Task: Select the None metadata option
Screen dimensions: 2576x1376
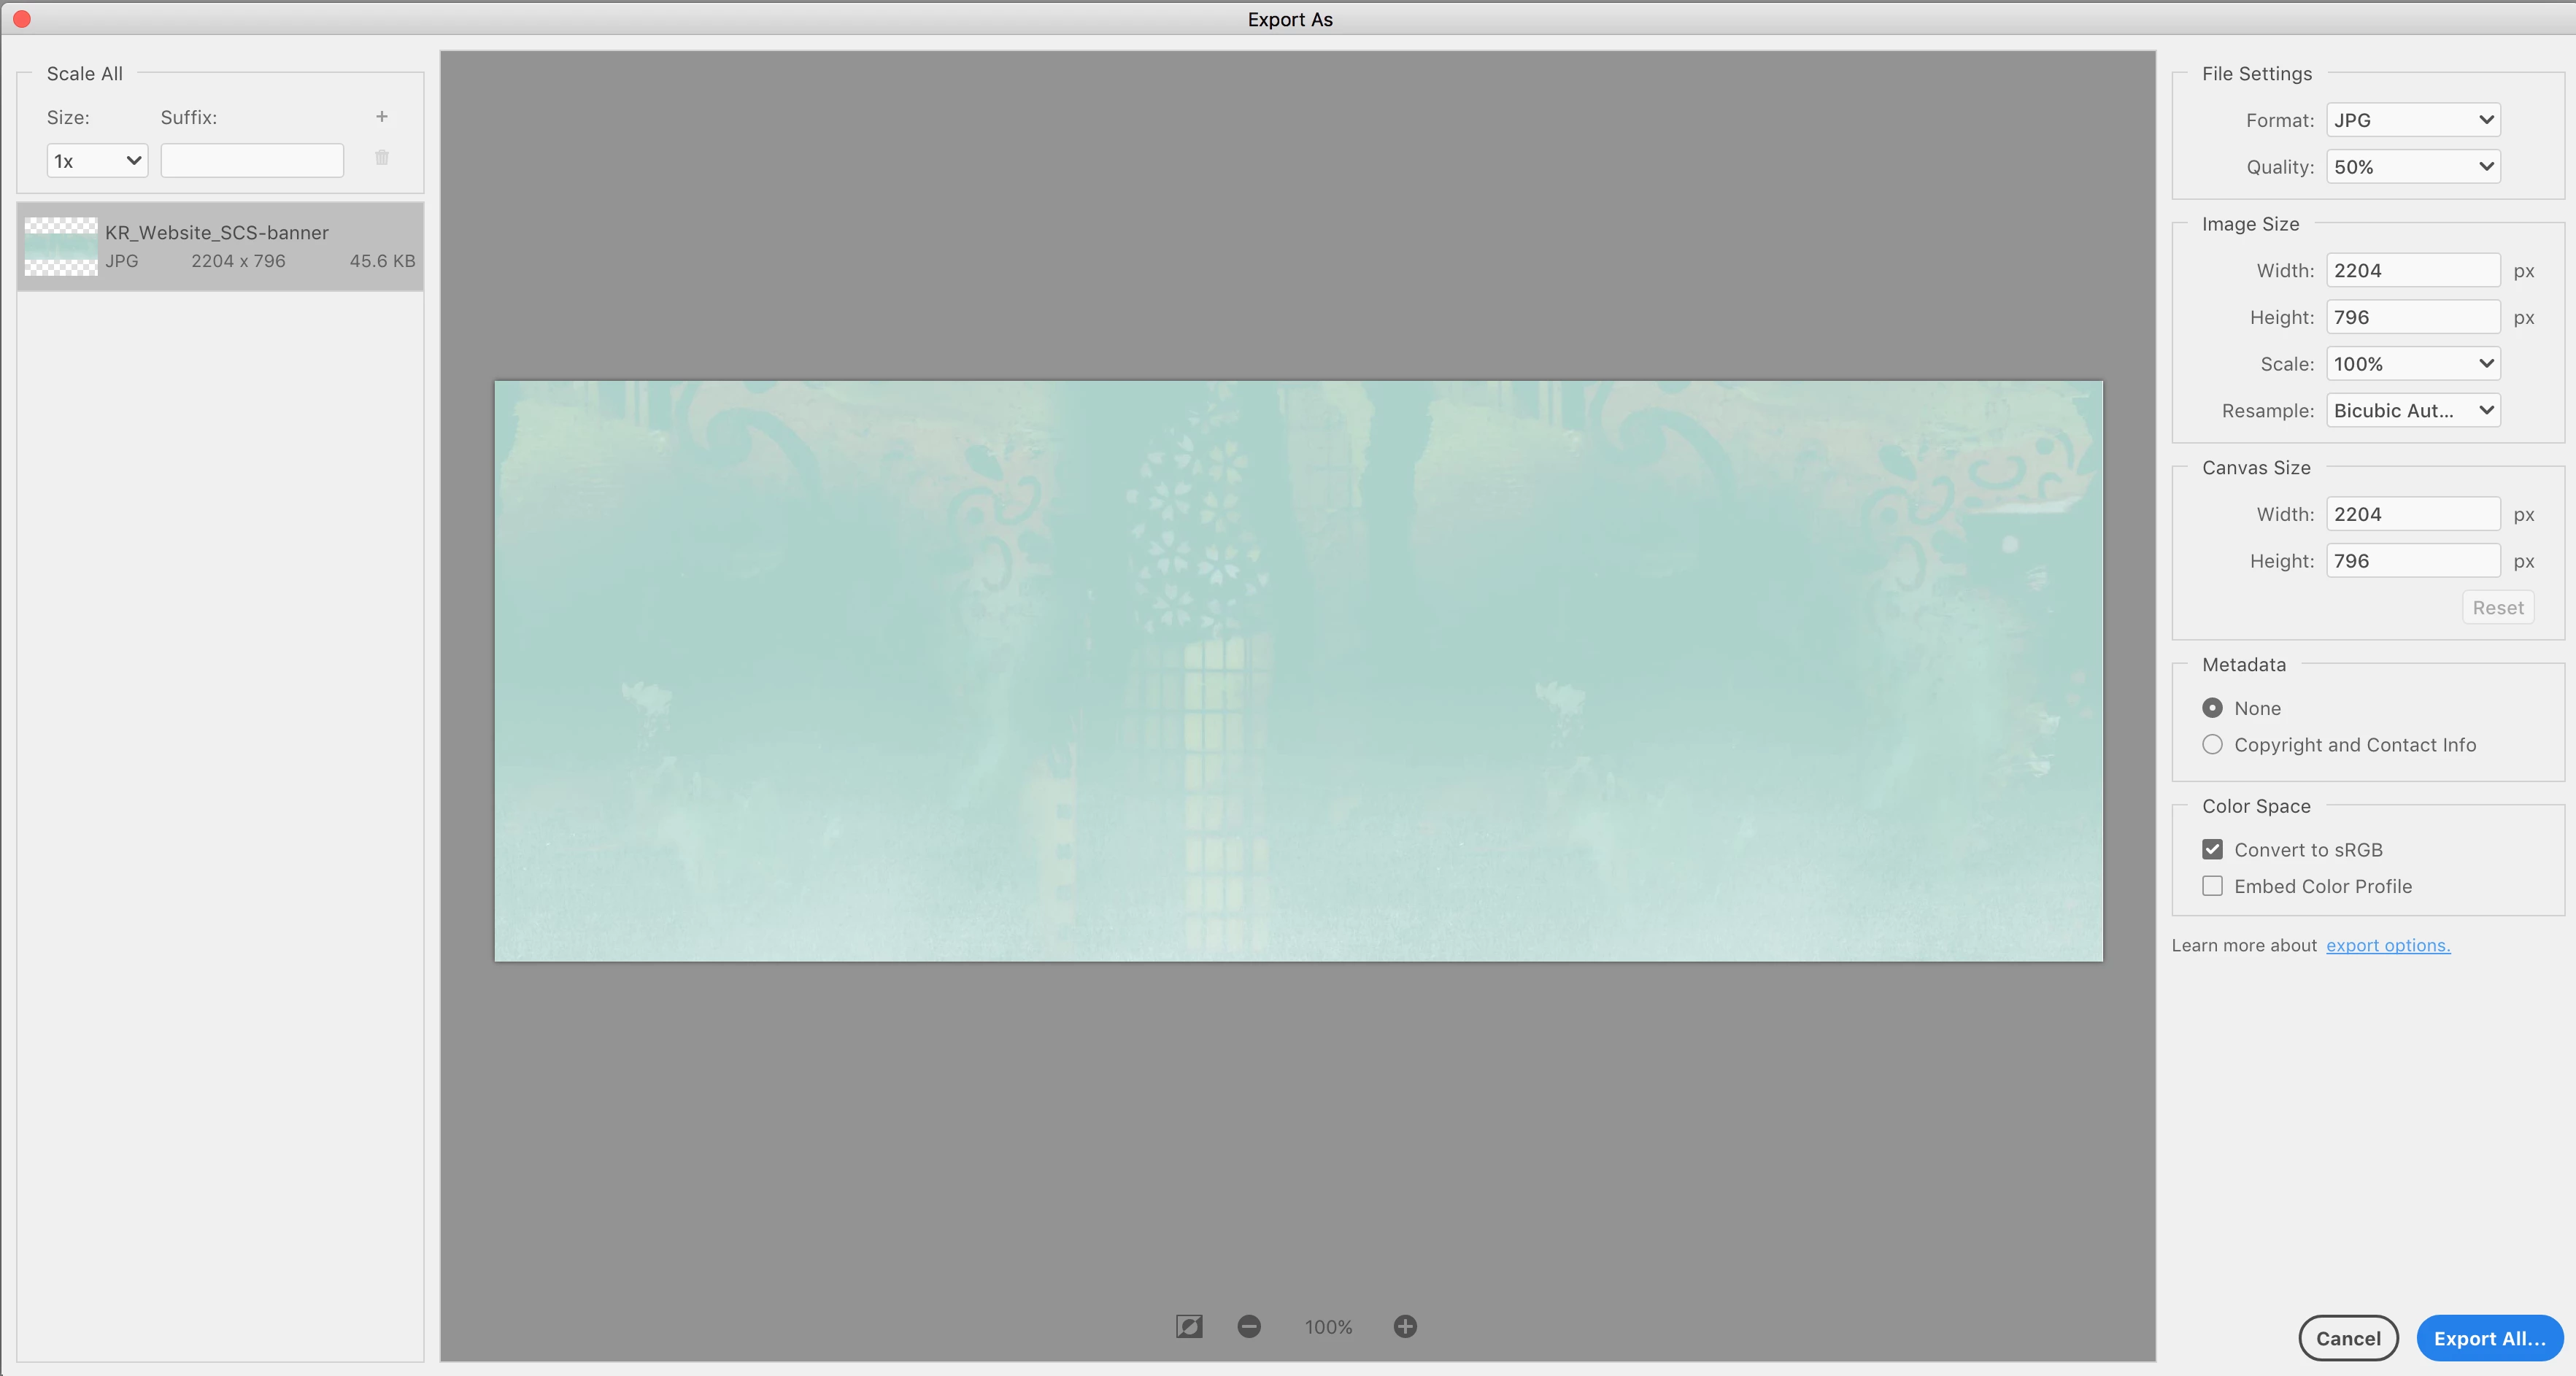Action: pyautogui.click(x=2212, y=708)
